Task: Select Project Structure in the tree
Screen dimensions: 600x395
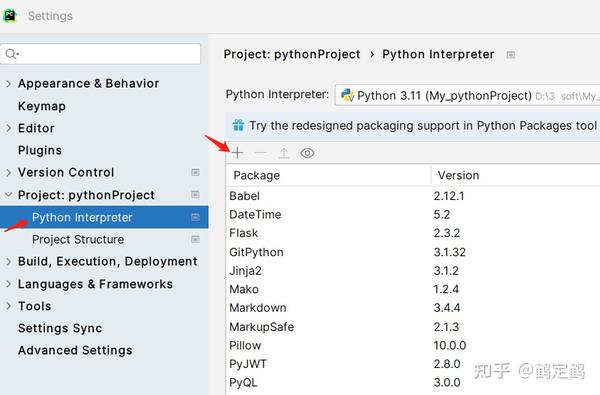Action: pyautogui.click(x=78, y=240)
